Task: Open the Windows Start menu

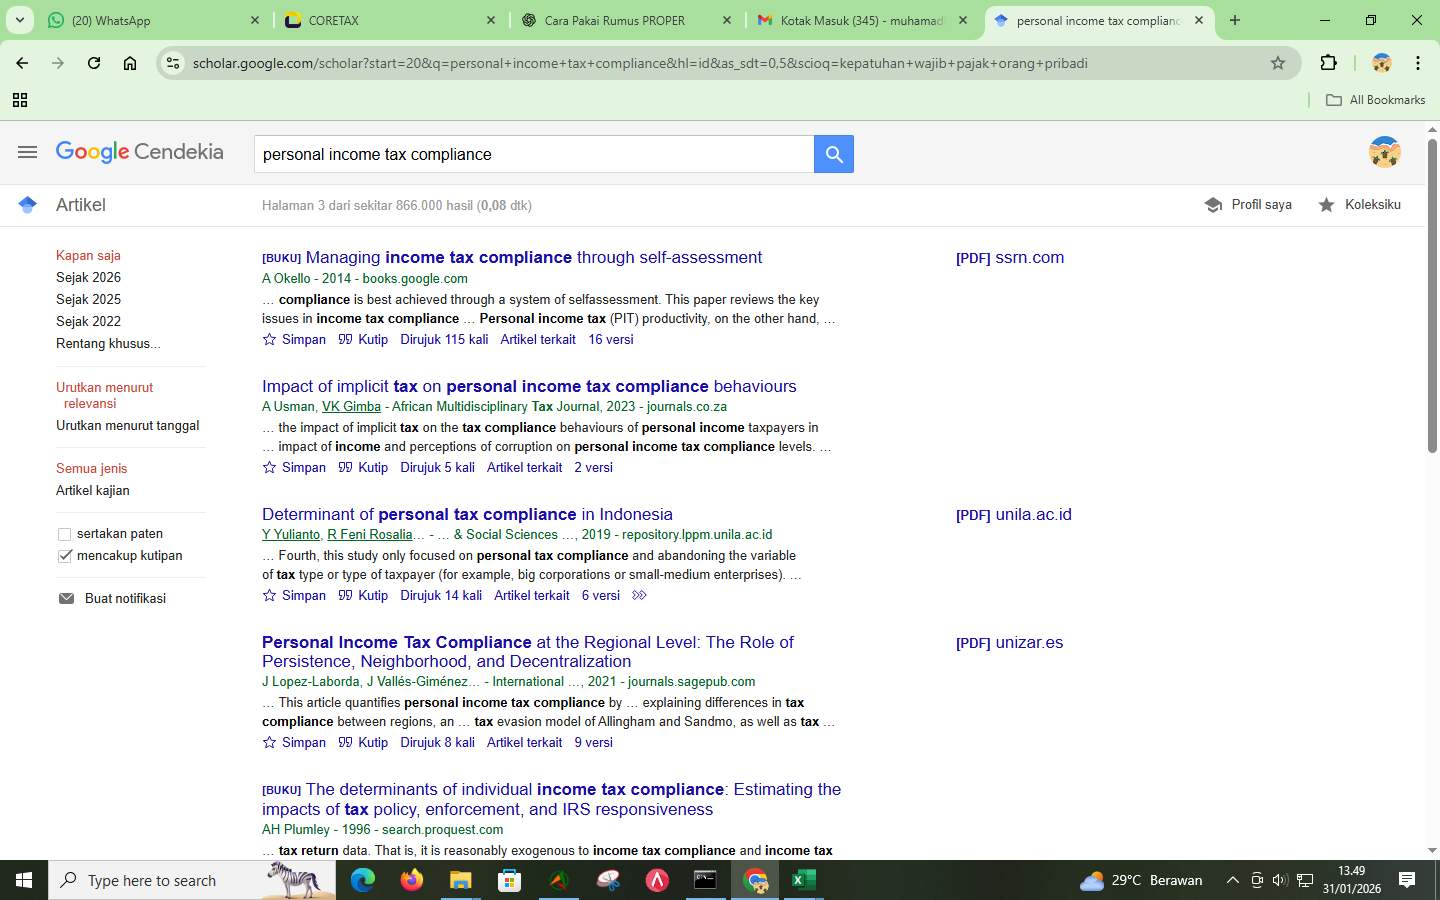Action: [x=24, y=880]
